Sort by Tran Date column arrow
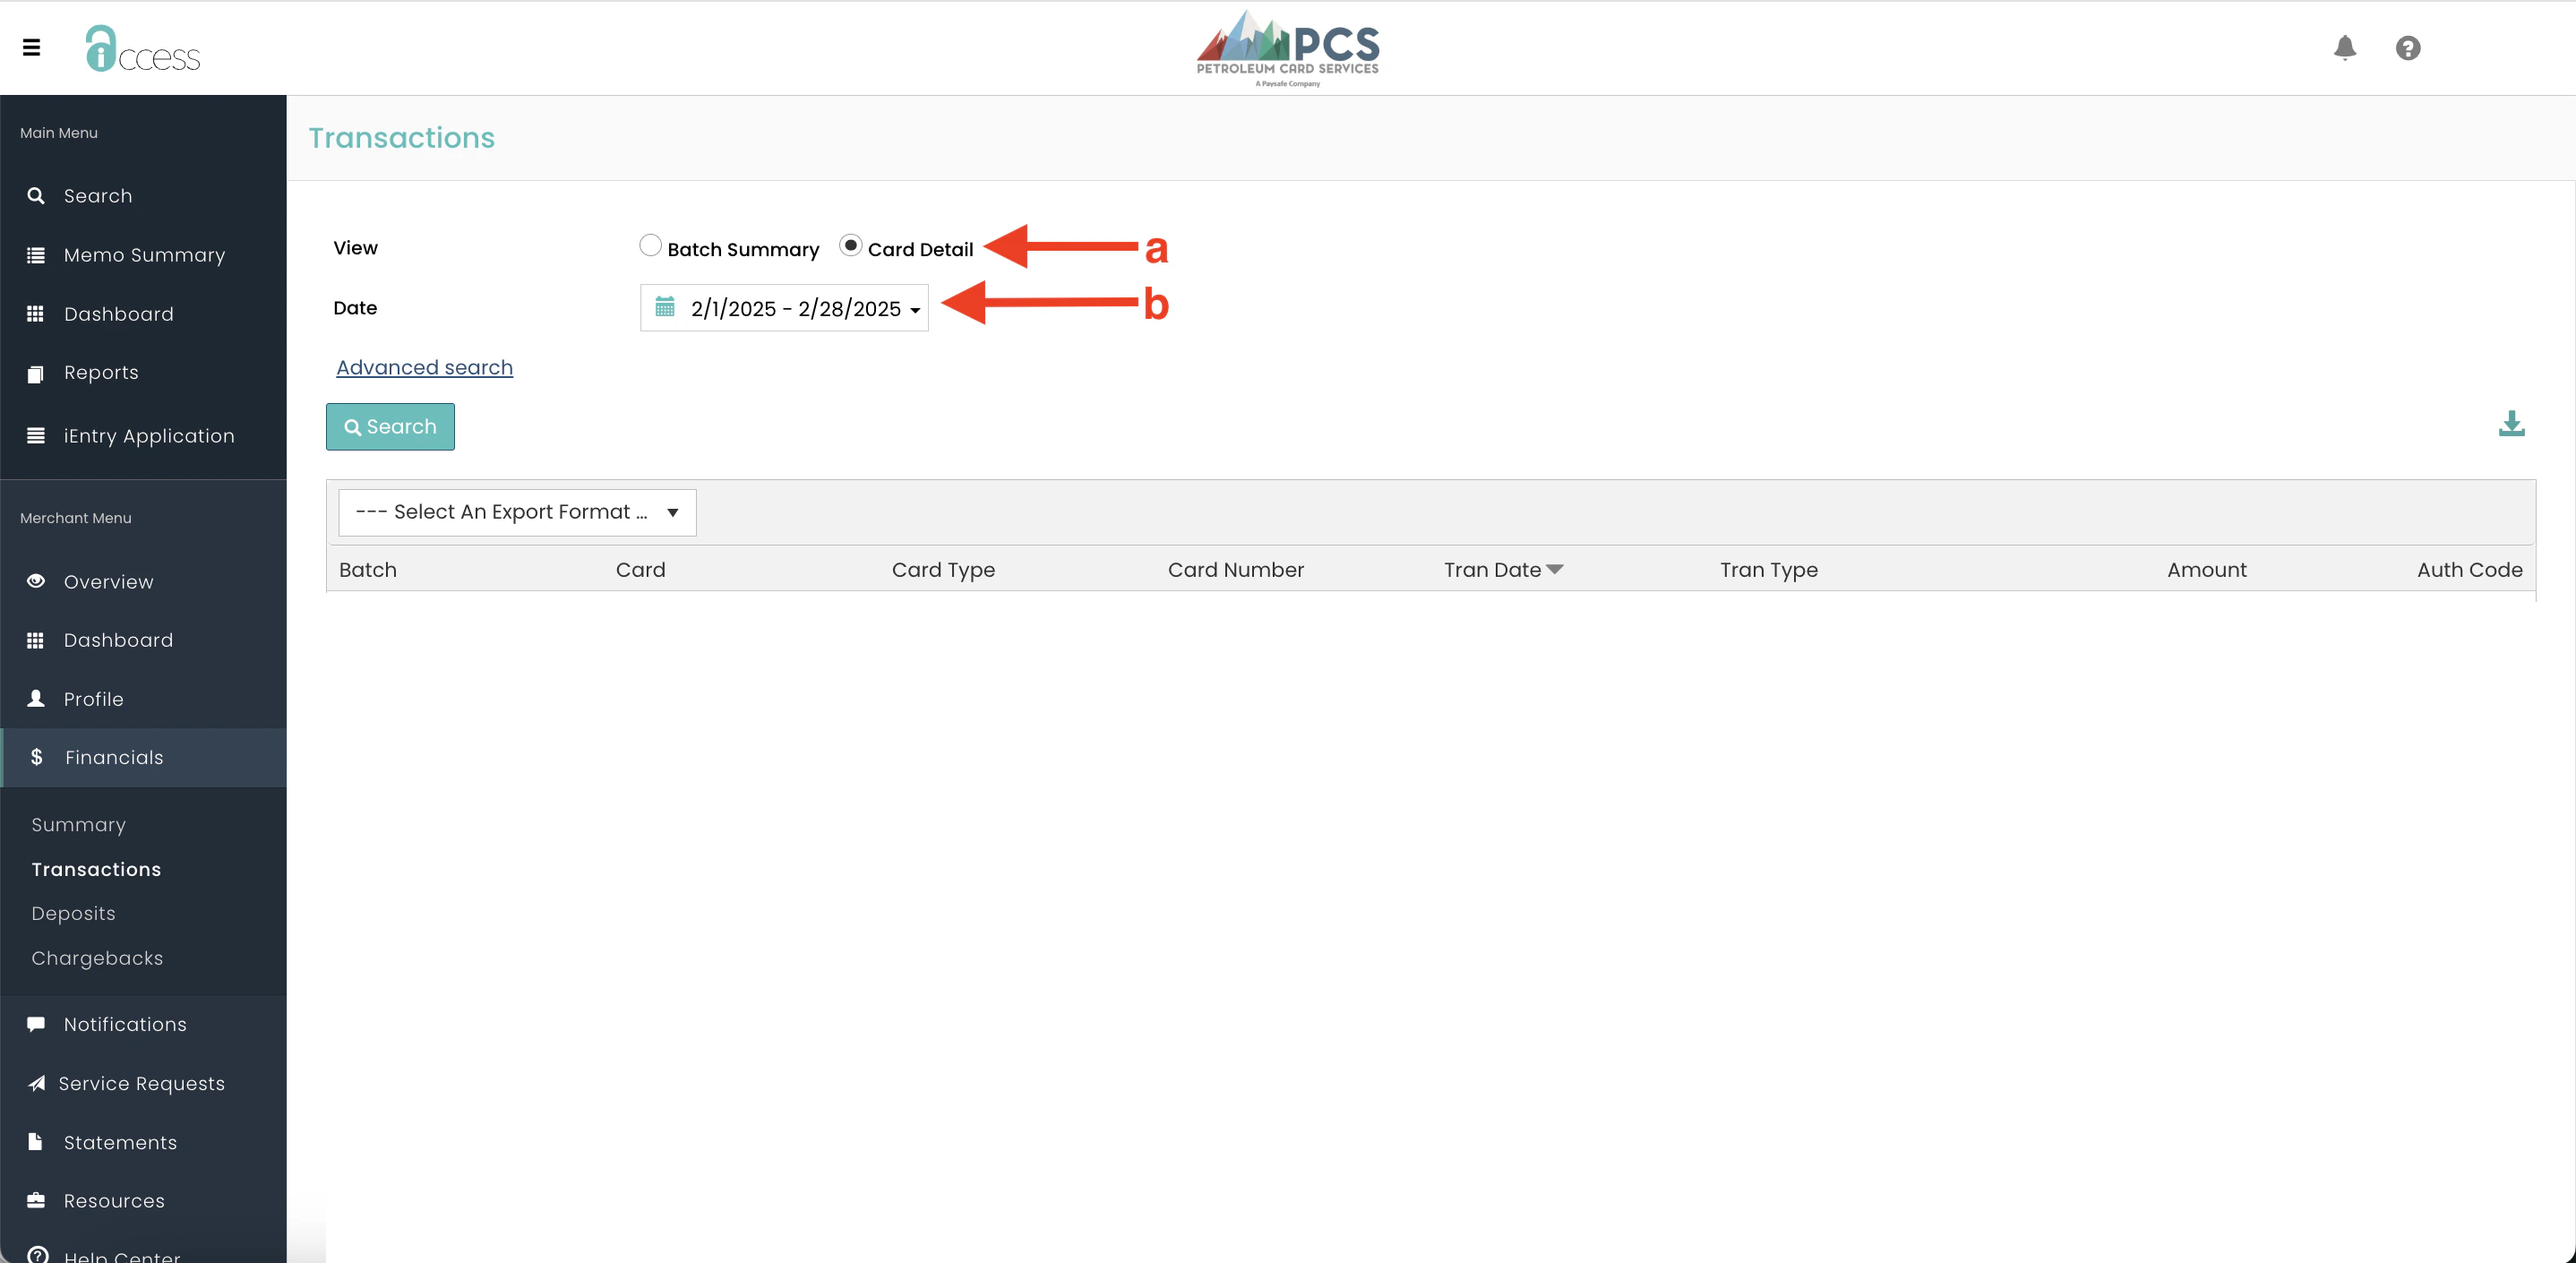2576x1263 pixels. 1554,569
